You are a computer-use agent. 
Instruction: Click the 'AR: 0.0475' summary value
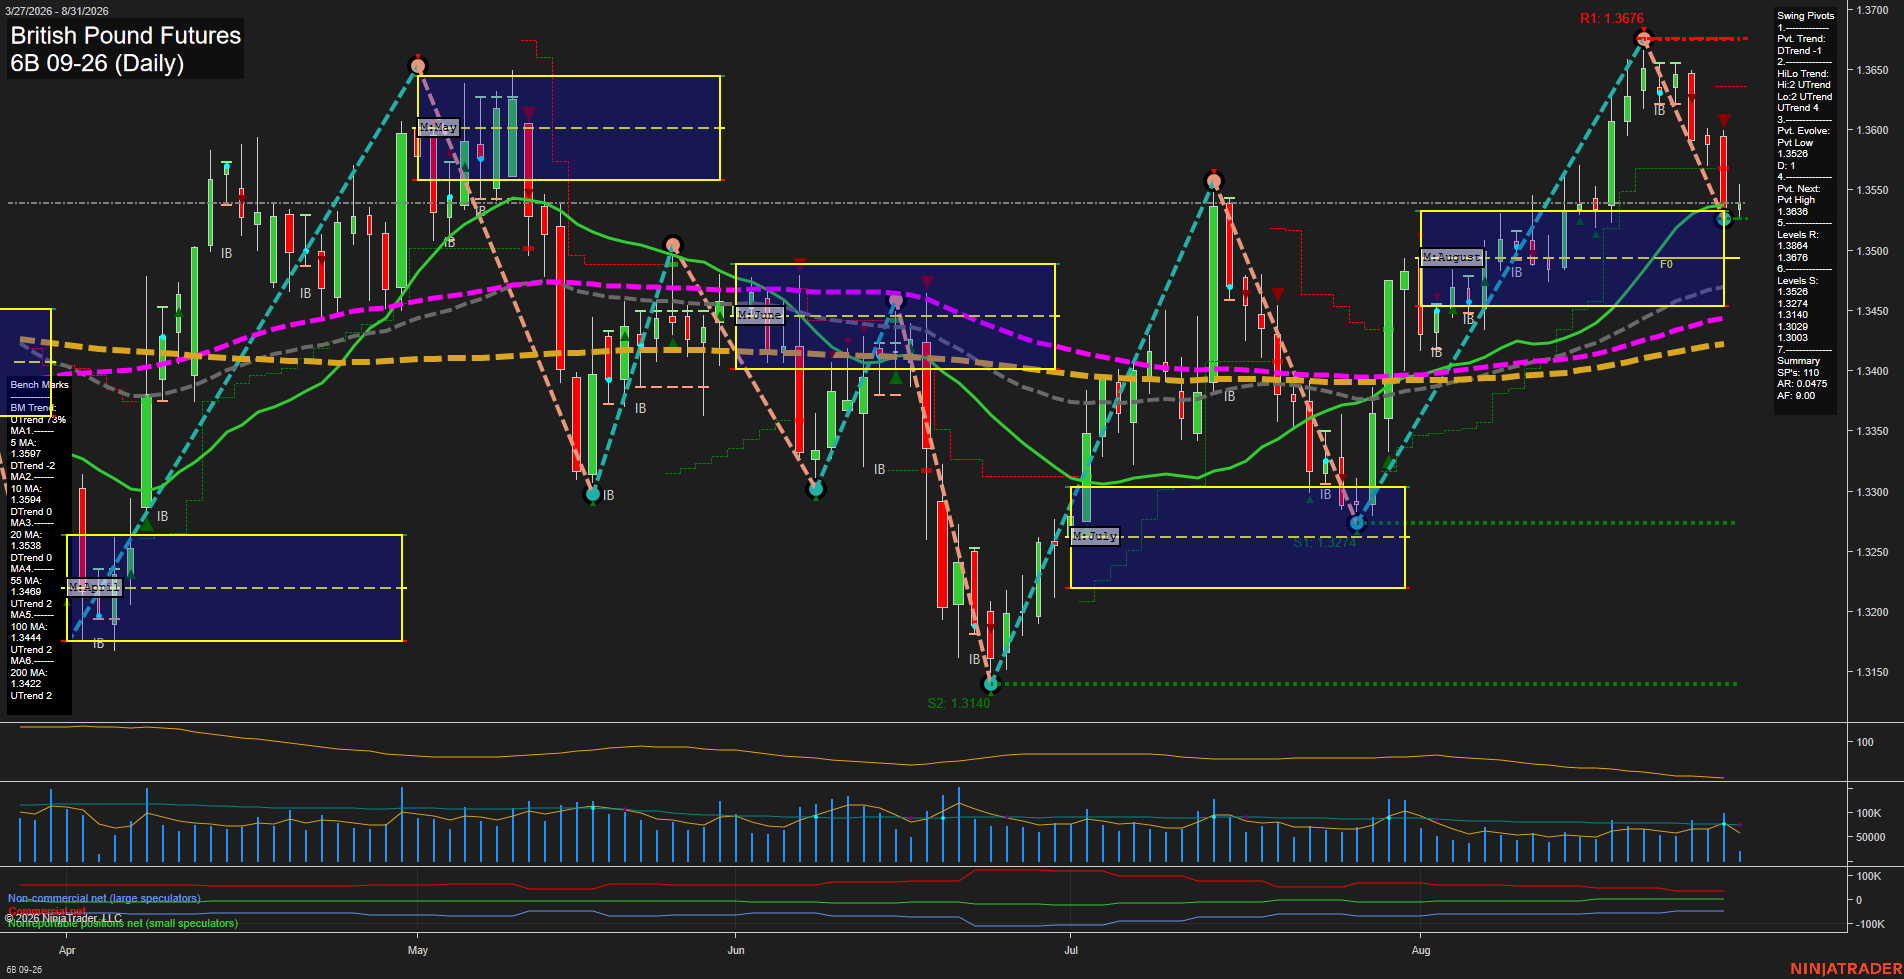[1802, 384]
